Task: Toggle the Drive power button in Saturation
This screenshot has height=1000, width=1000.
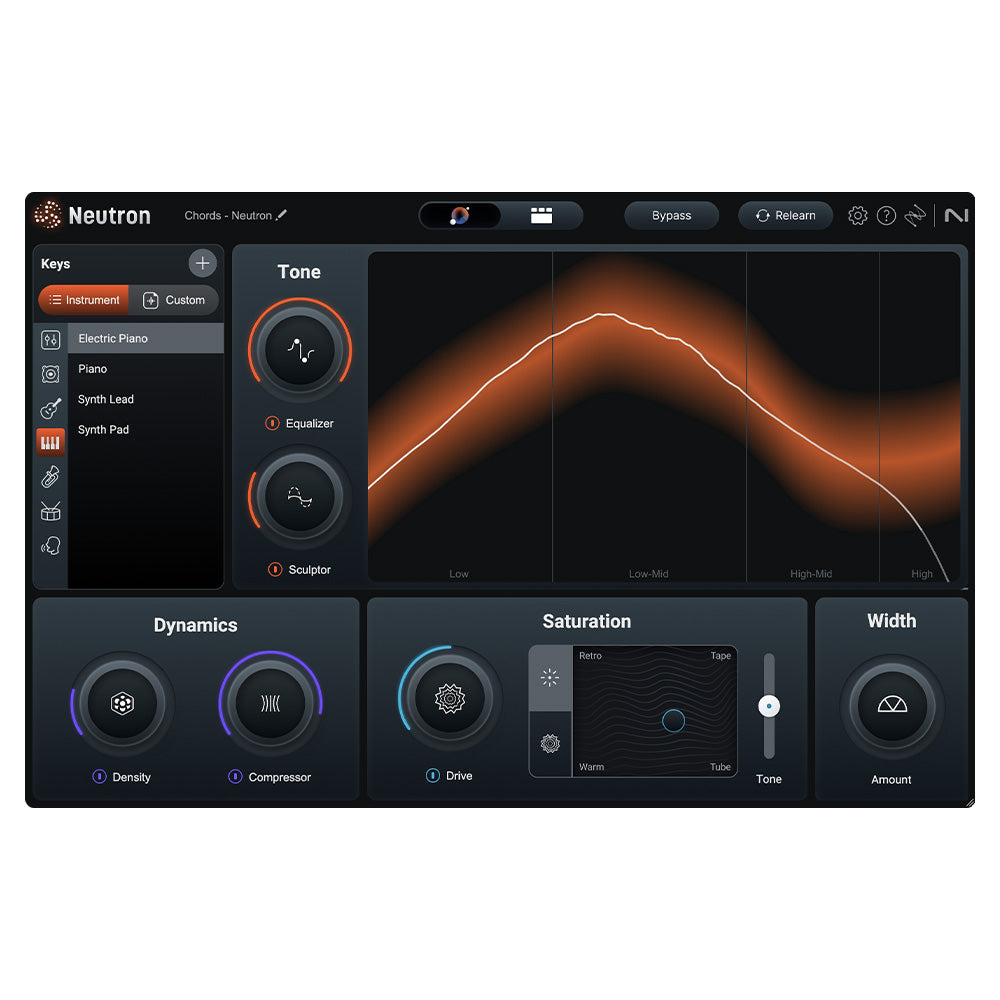Action: pos(432,775)
